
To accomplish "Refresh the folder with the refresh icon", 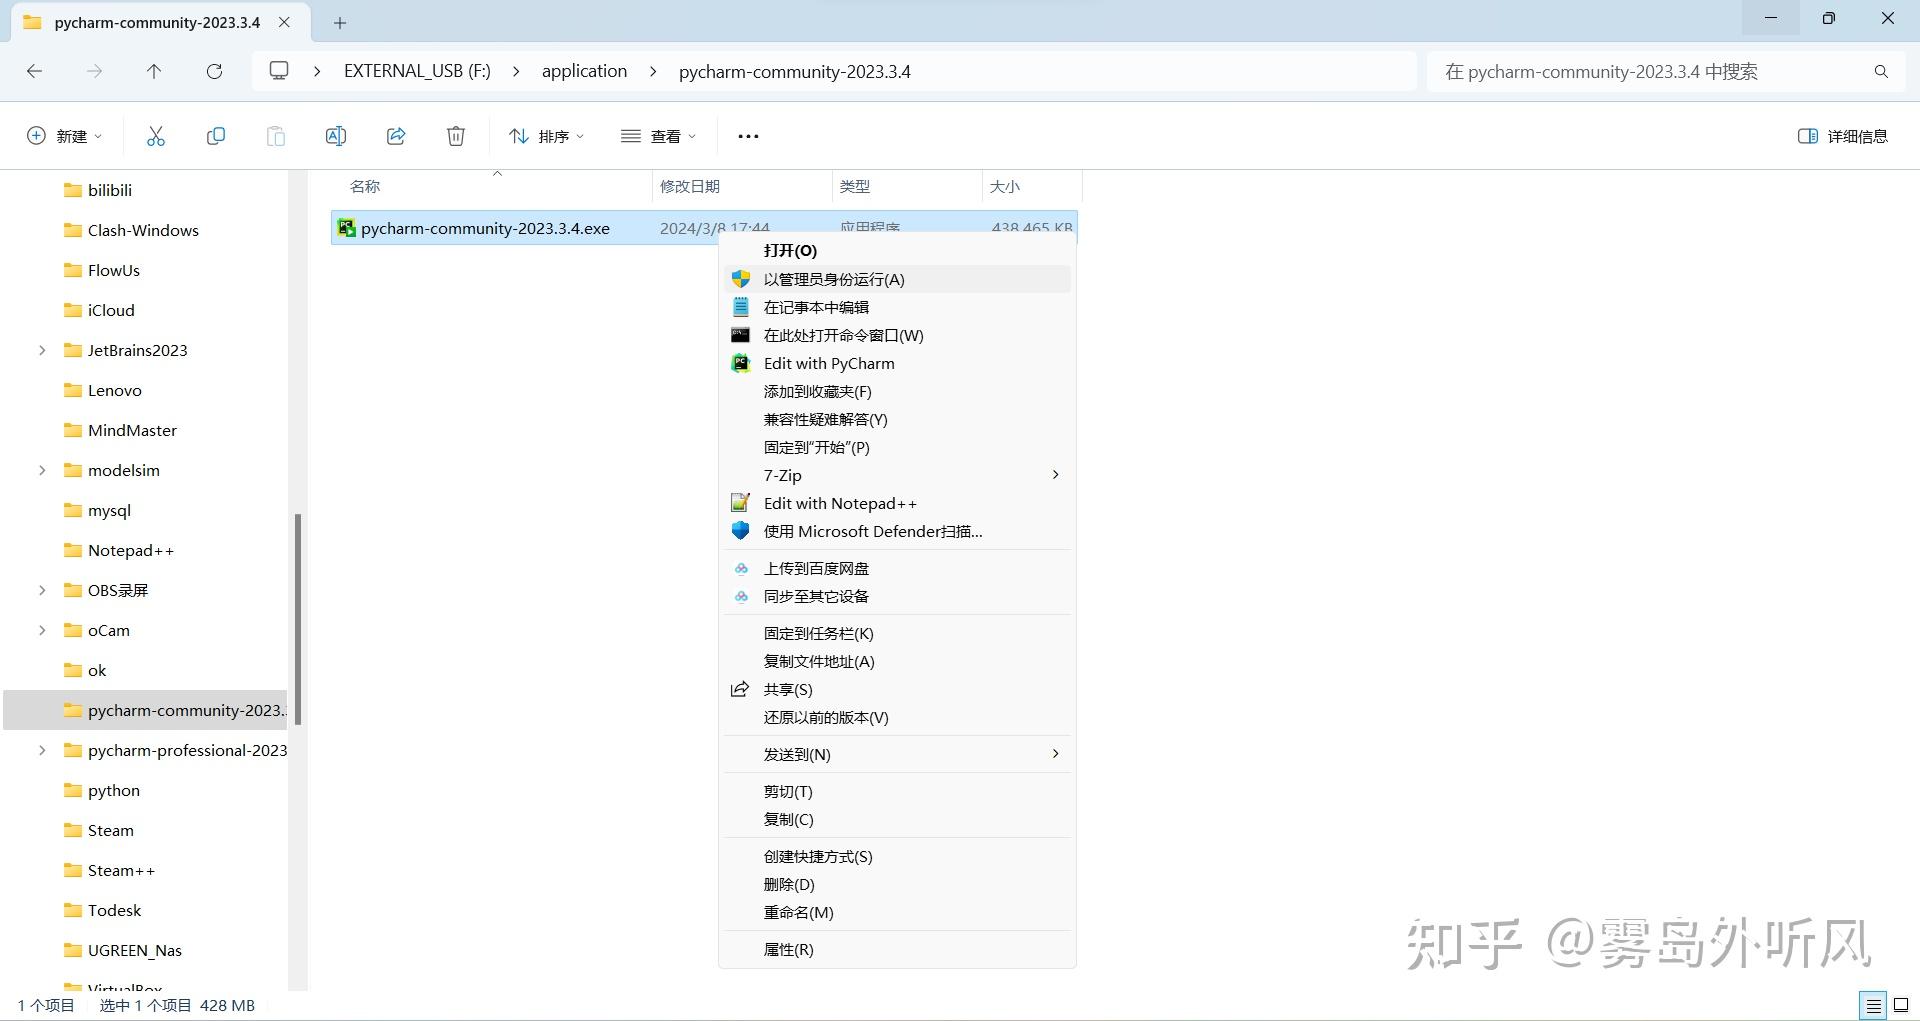I will pyautogui.click(x=214, y=71).
